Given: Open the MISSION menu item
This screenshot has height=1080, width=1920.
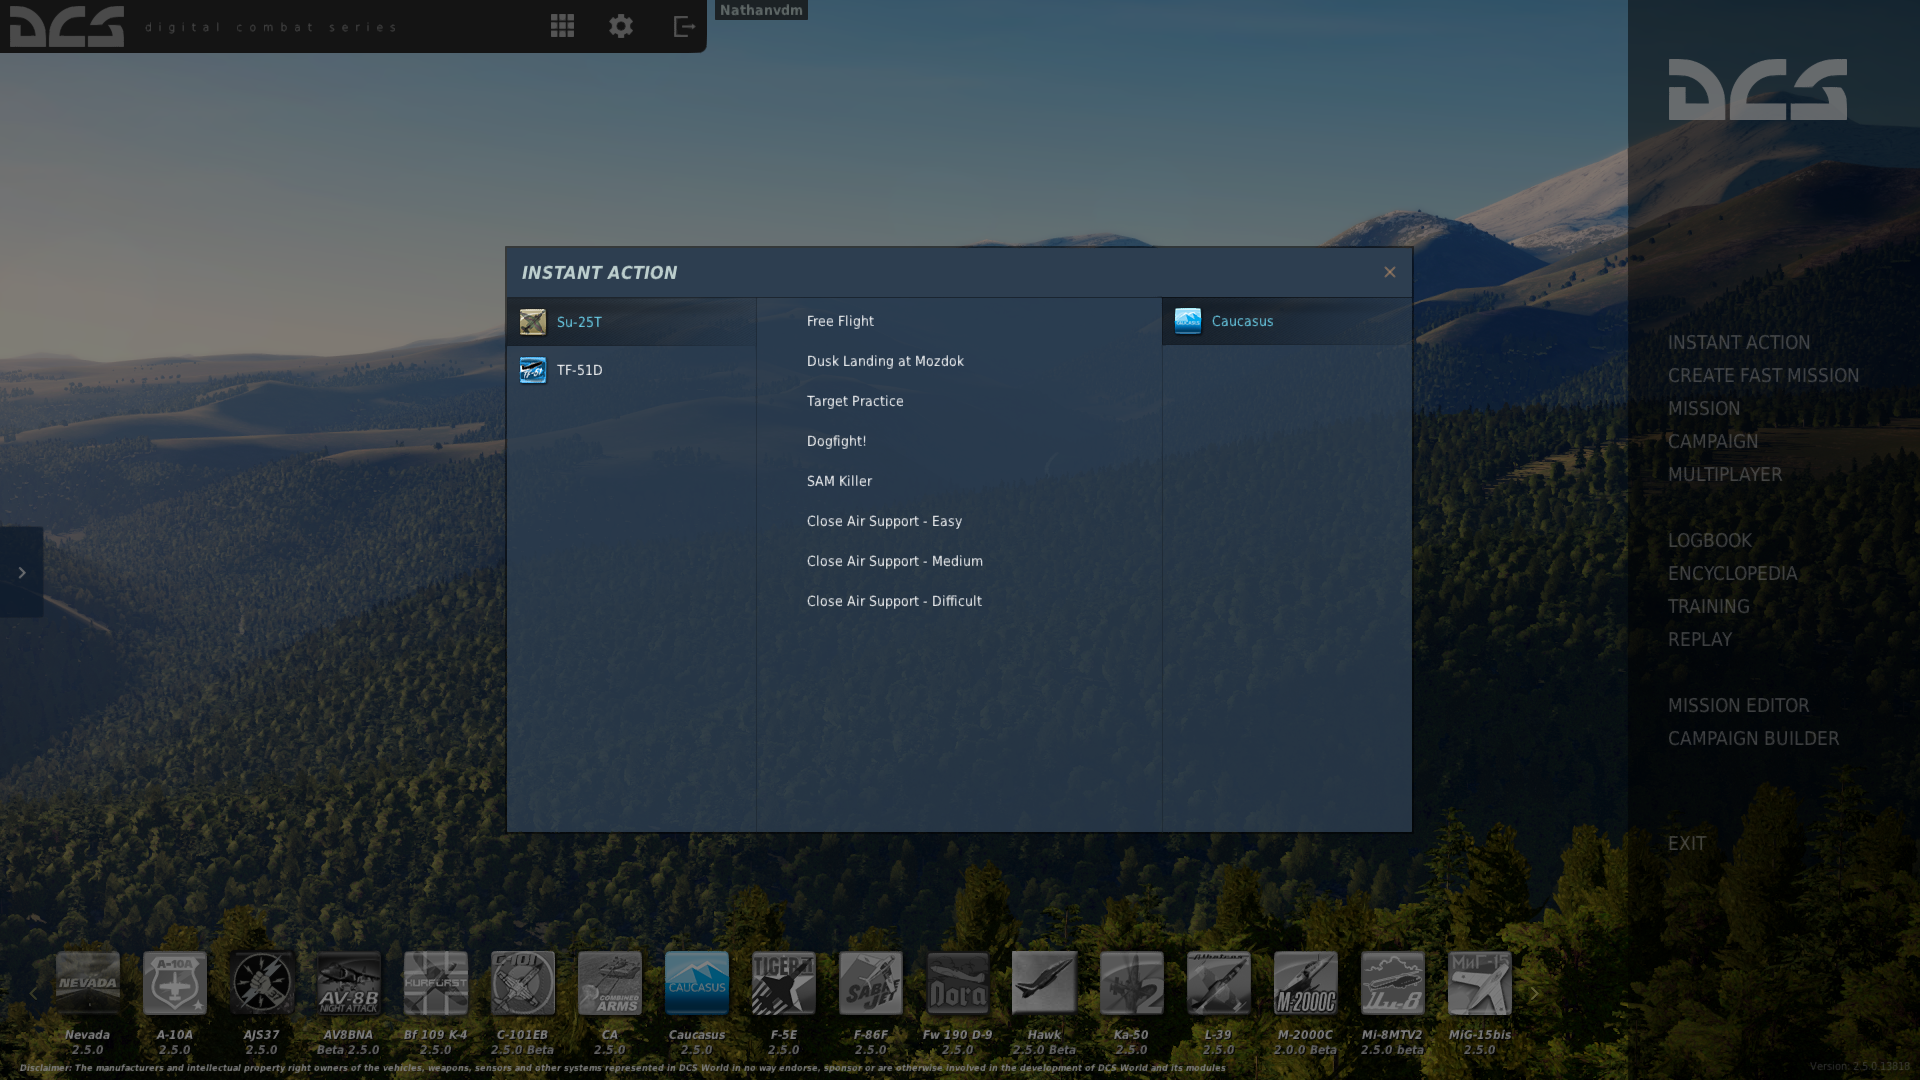Looking at the screenshot, I should point(1704,409).
